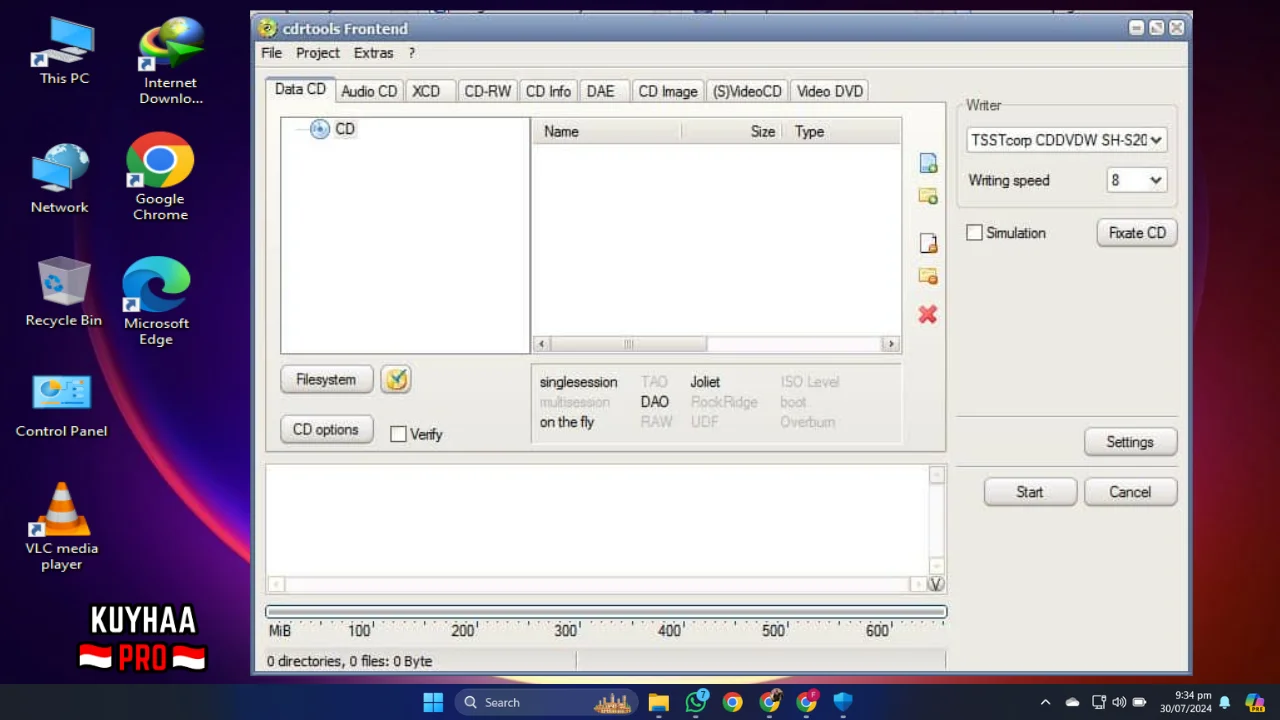Switch to the Audio CD tab
Image resolution: width=1280 pixels, height=720 pixels.
(369, 91)
